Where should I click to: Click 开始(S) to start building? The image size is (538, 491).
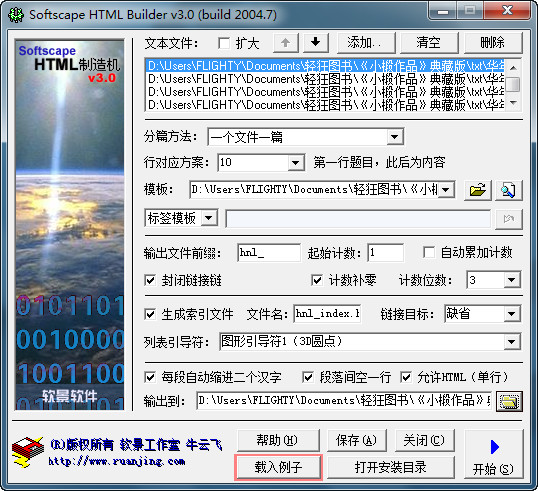493,454
